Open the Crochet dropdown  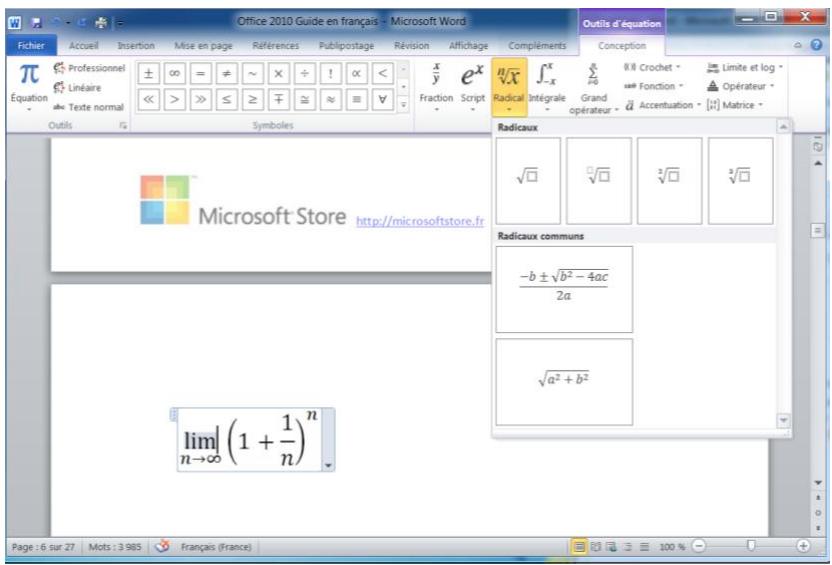[652, 67]
